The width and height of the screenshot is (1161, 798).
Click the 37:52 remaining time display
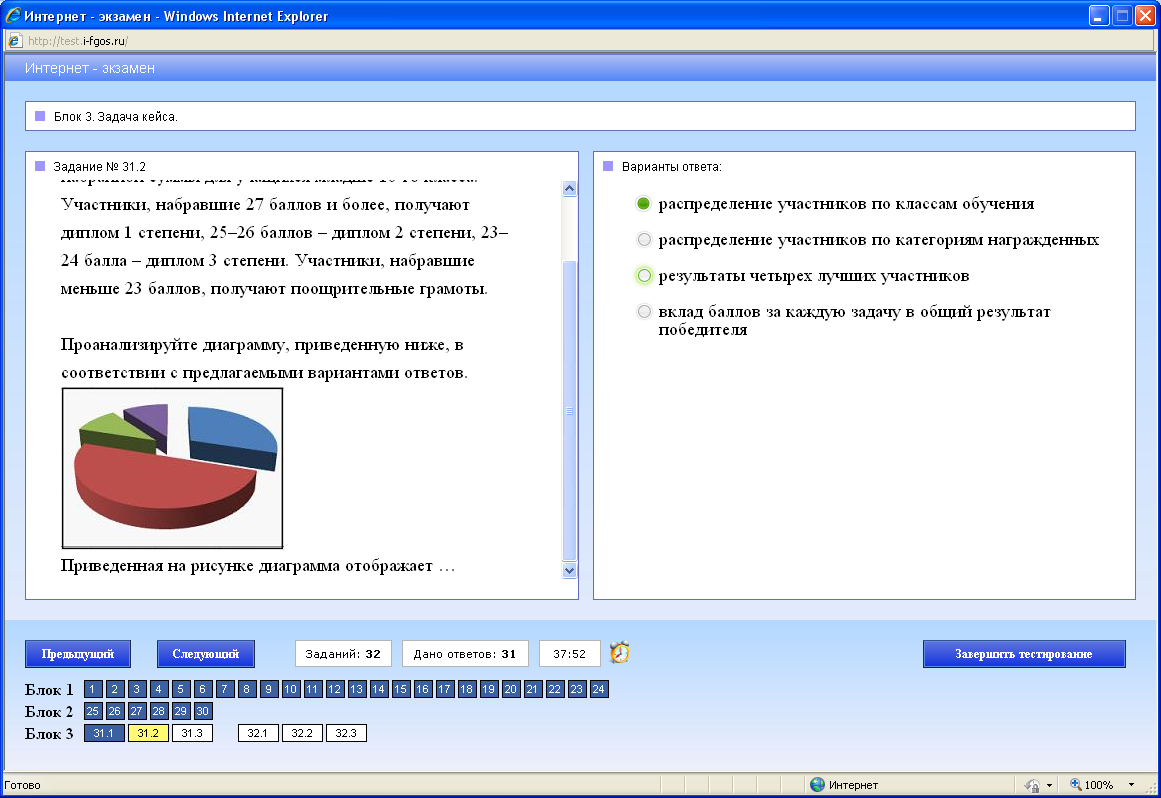tap(569, 654)
